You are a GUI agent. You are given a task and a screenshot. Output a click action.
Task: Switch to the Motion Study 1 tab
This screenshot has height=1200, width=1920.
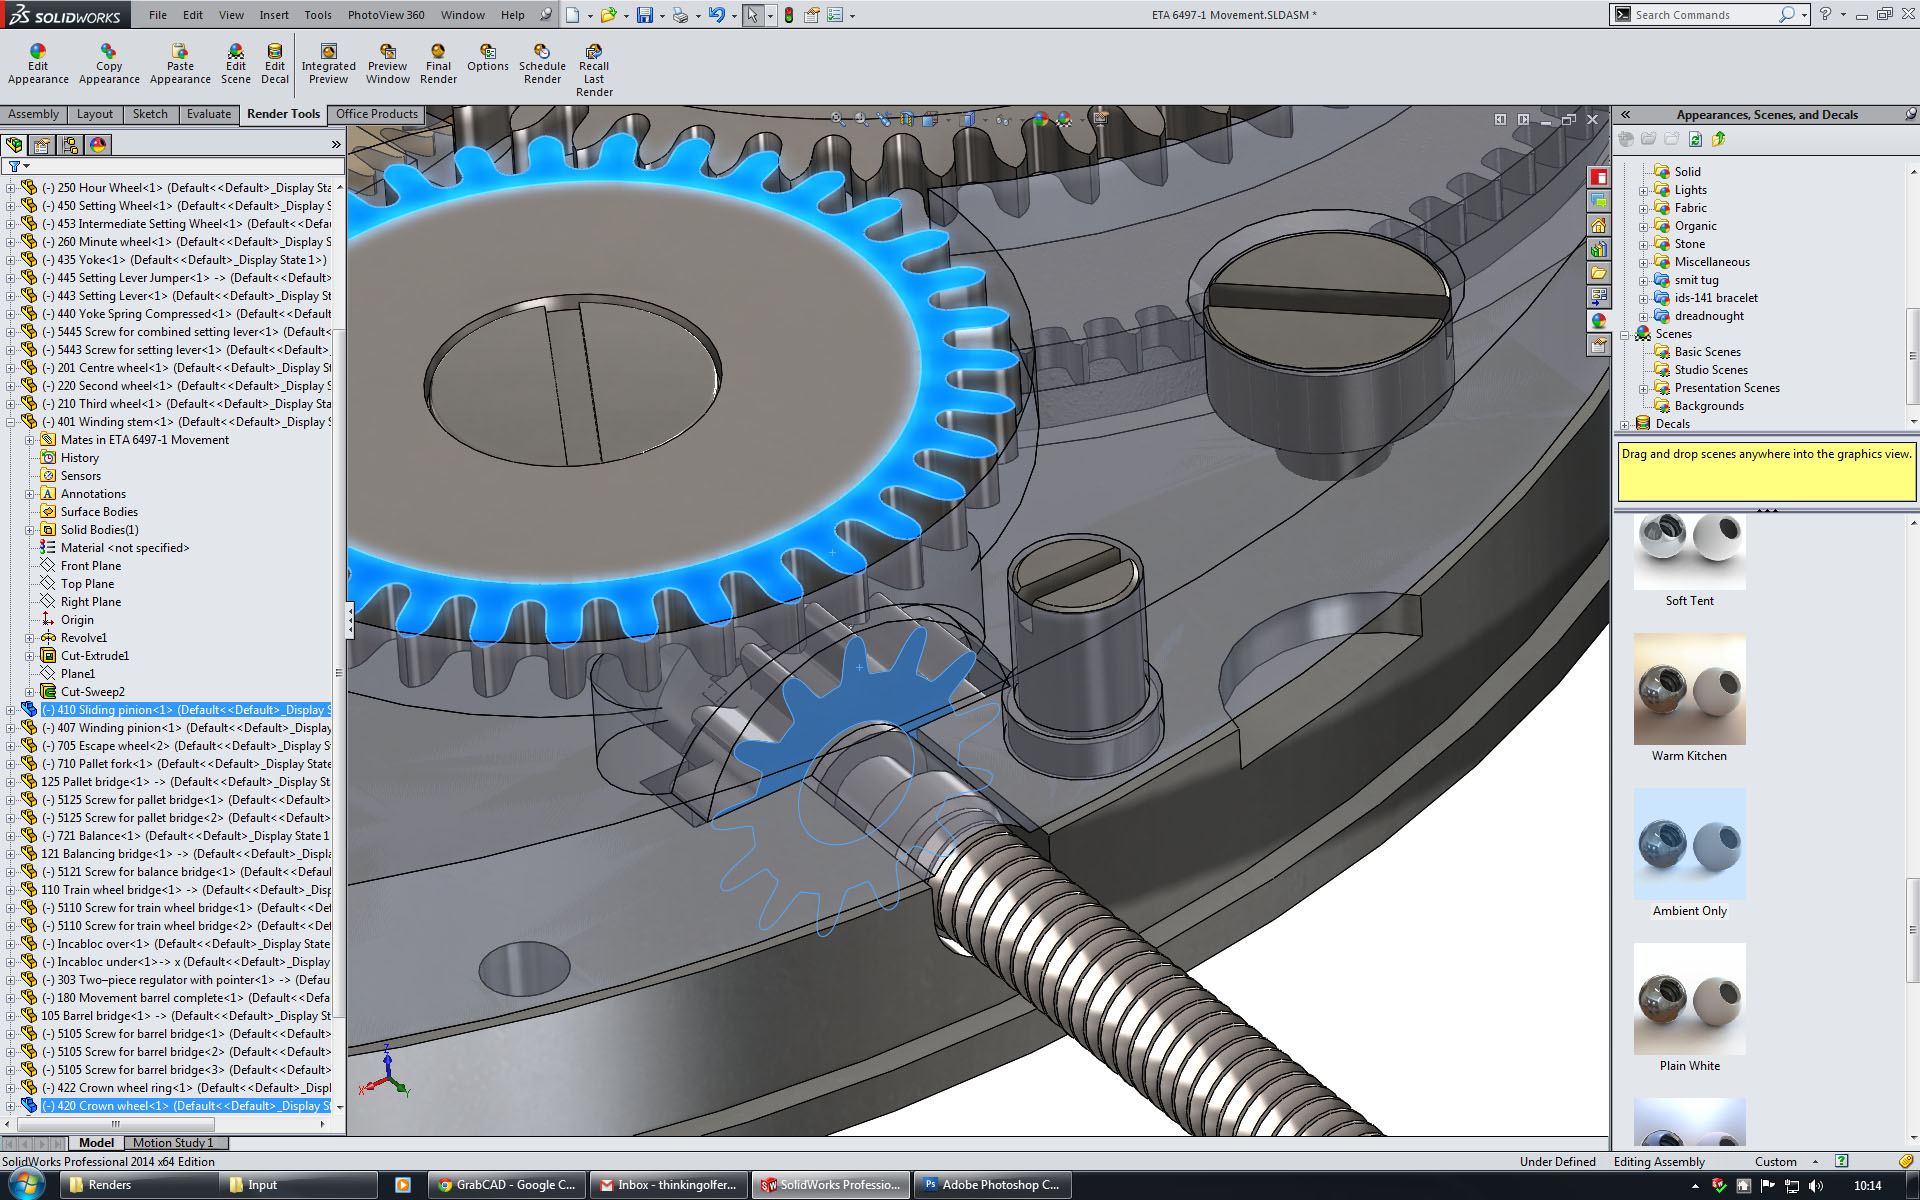(173, 1143)
